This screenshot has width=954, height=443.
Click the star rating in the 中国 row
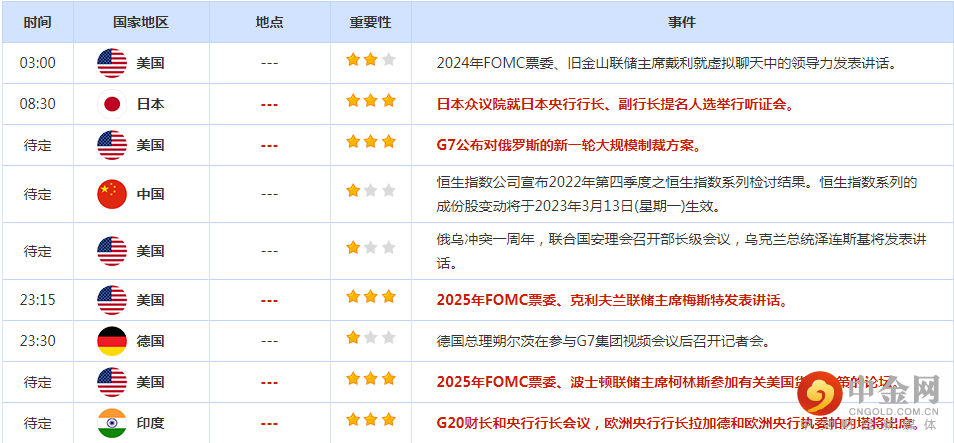(x=370, y=192)
